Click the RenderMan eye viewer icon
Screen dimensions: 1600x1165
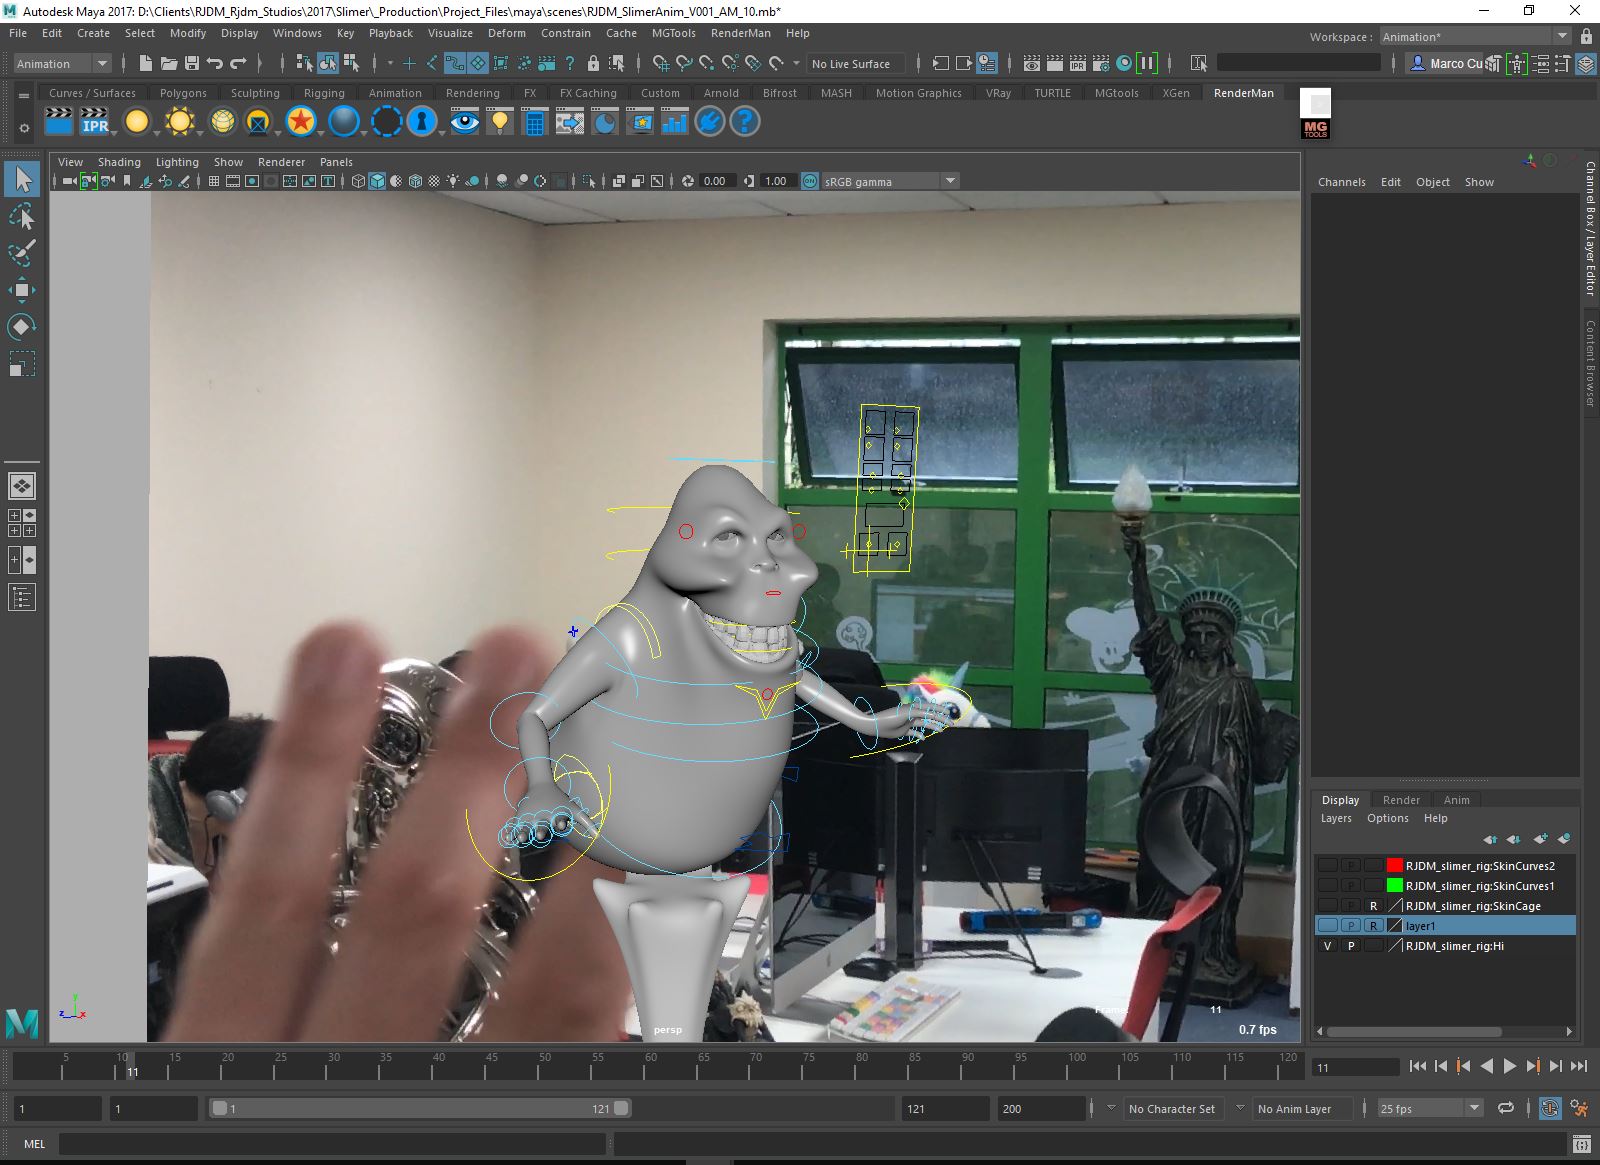pos(464,122)
